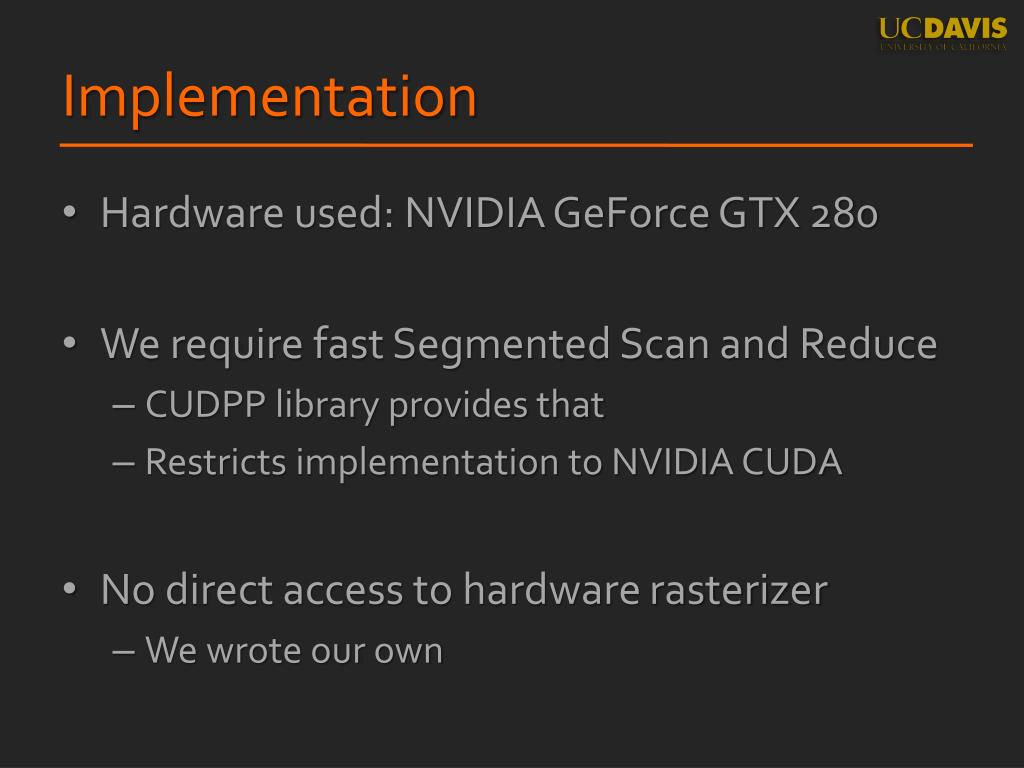Select the hardware rasterizer text
Viewport: 1024px width, 768px height.
pyautogui.click(x=645, y=589)
